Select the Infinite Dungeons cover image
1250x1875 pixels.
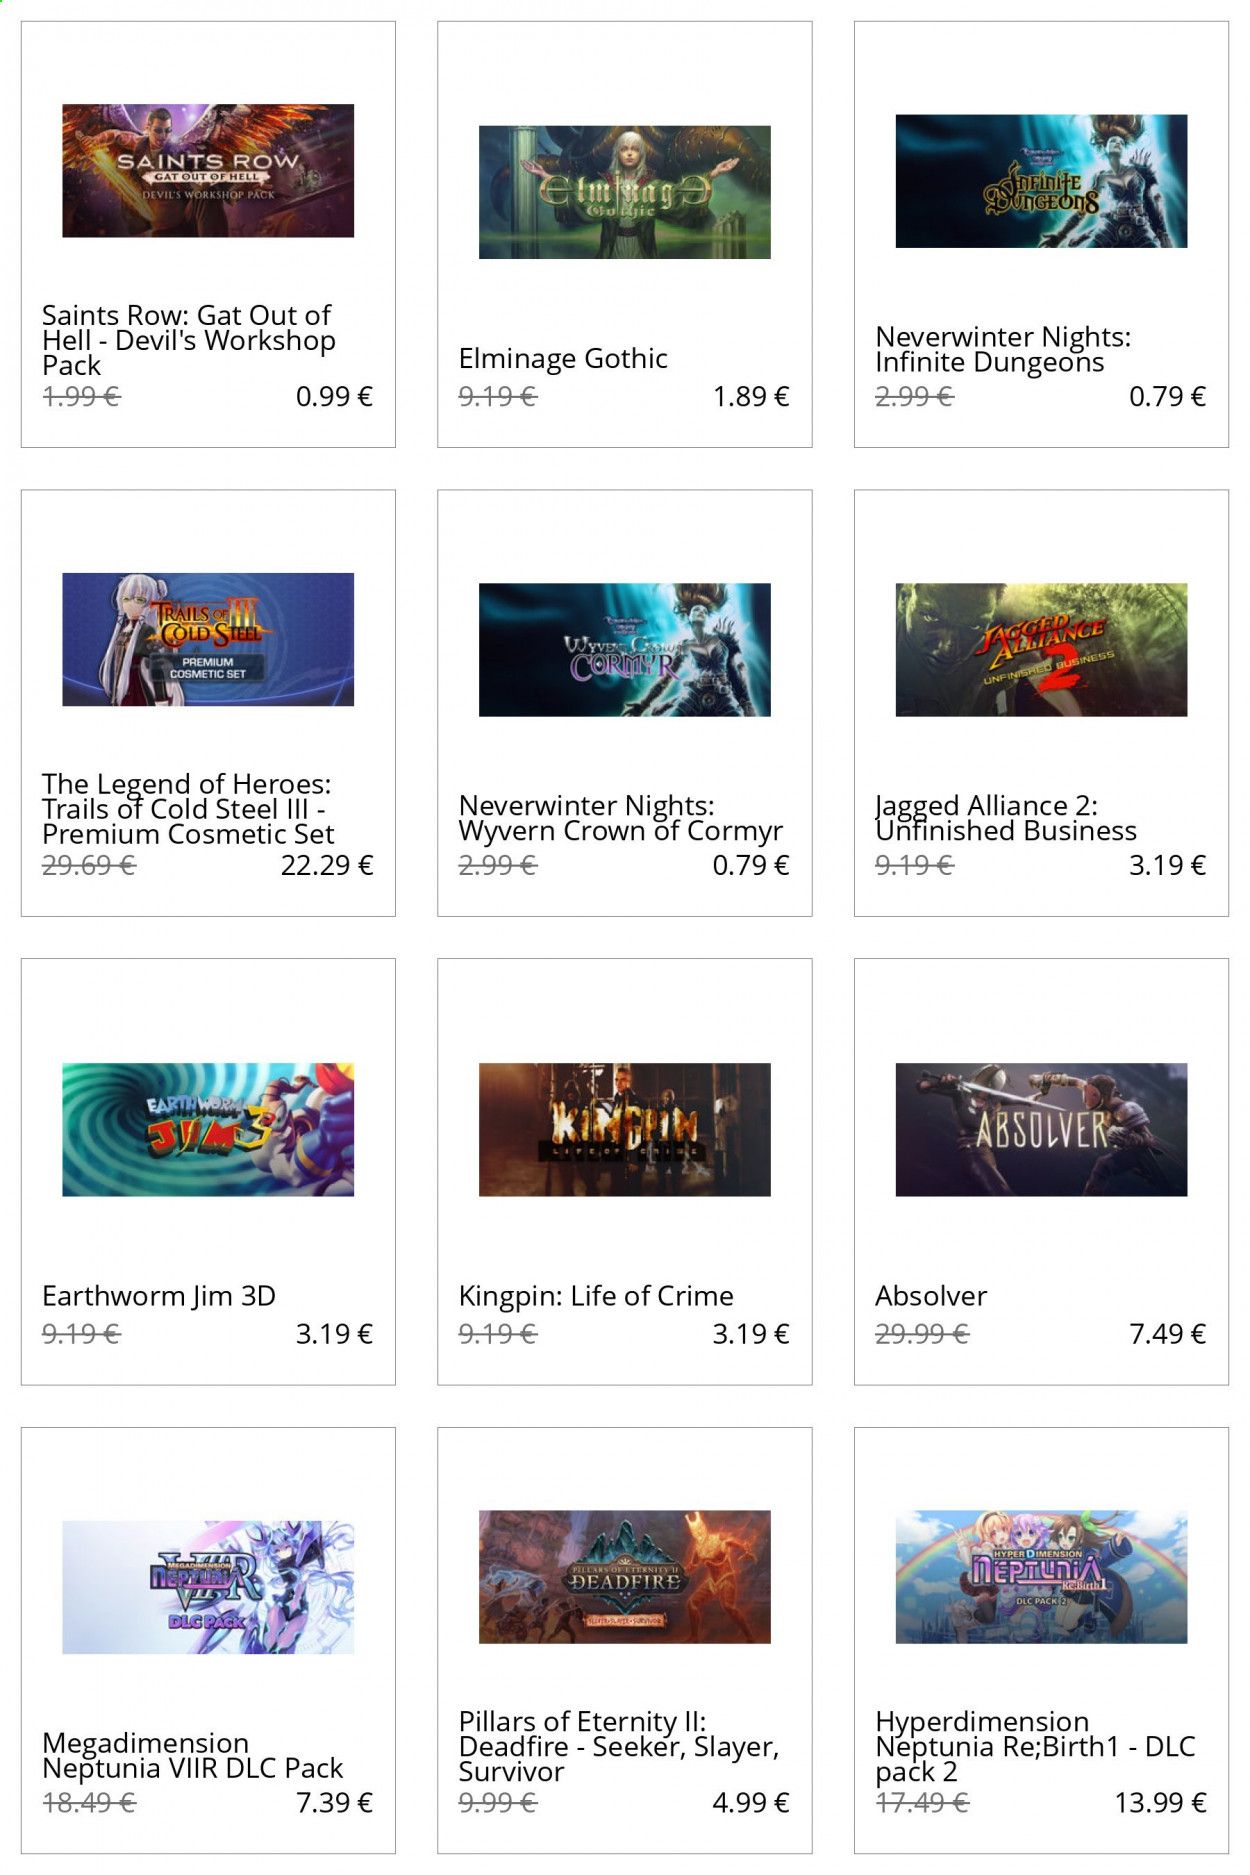(1041, 181)
